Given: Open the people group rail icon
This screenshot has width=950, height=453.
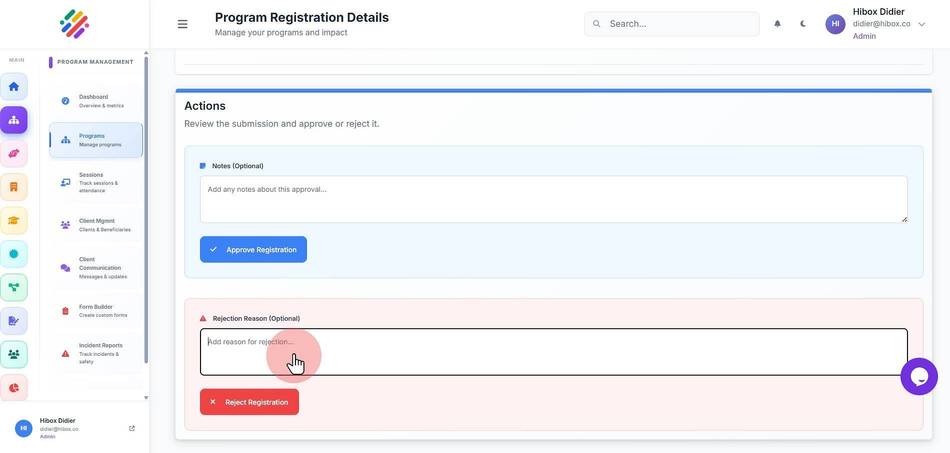Looking at the screenshot, I should 14,354.
